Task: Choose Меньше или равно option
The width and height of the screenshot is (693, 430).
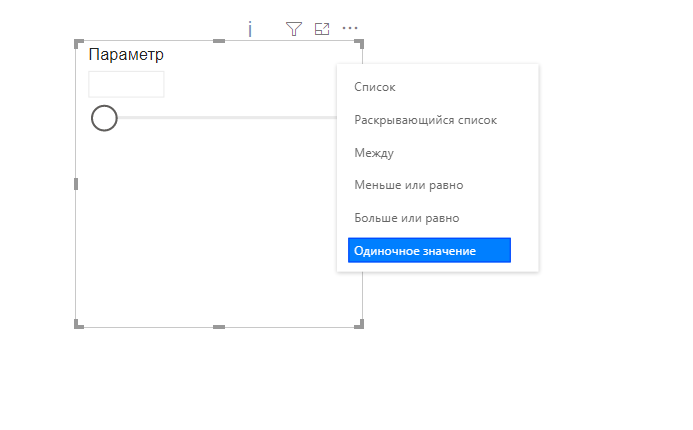Action: coord(409,185)
